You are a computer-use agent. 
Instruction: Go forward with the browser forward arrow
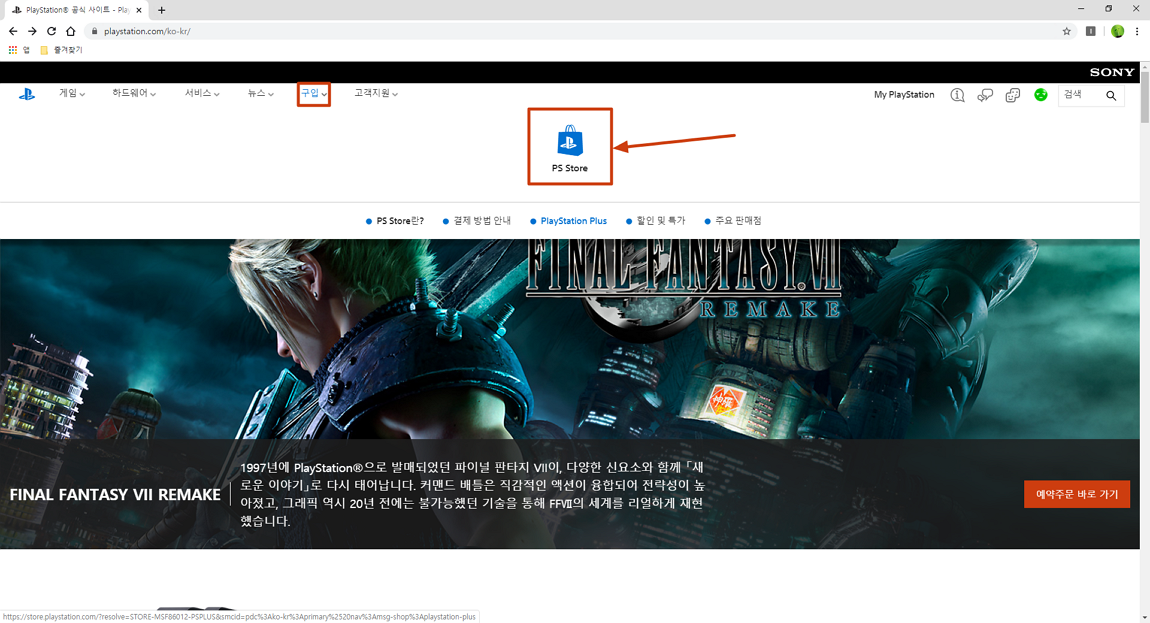coord(32,31)
